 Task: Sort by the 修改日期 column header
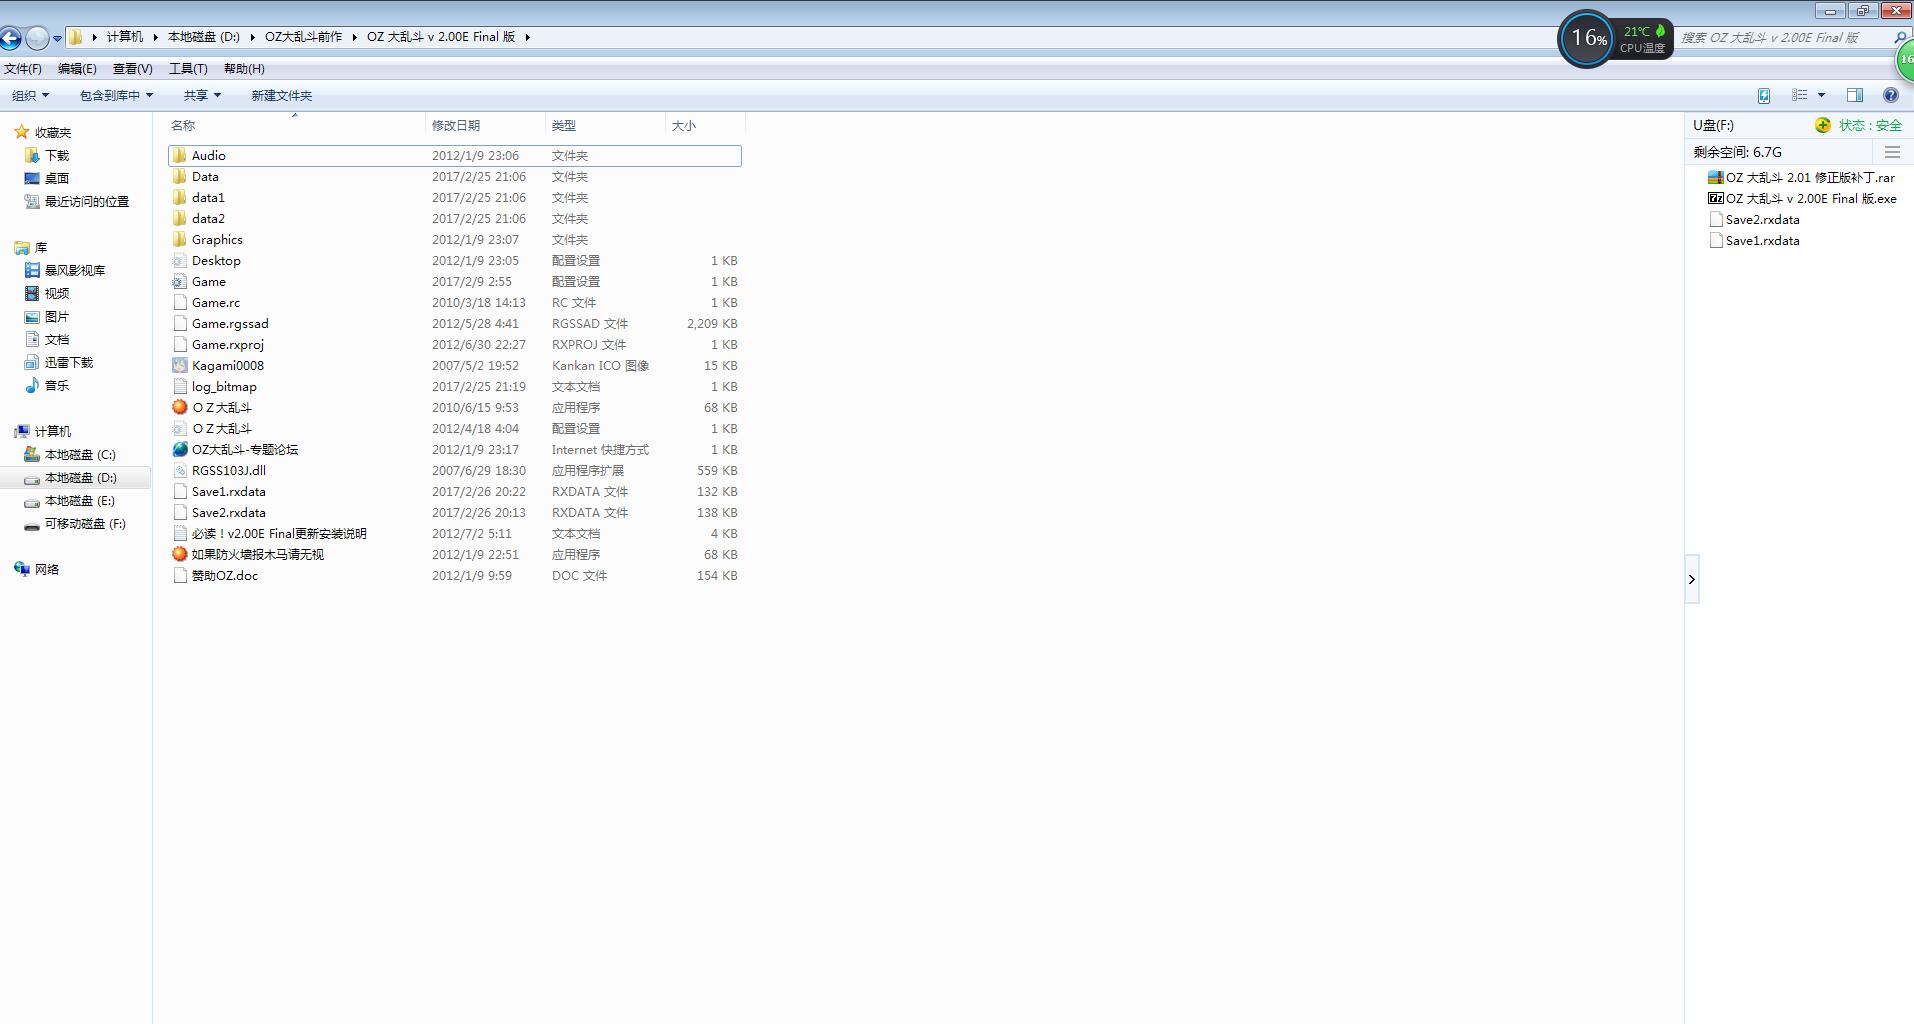pyautogui.click(x=485, y=125)
